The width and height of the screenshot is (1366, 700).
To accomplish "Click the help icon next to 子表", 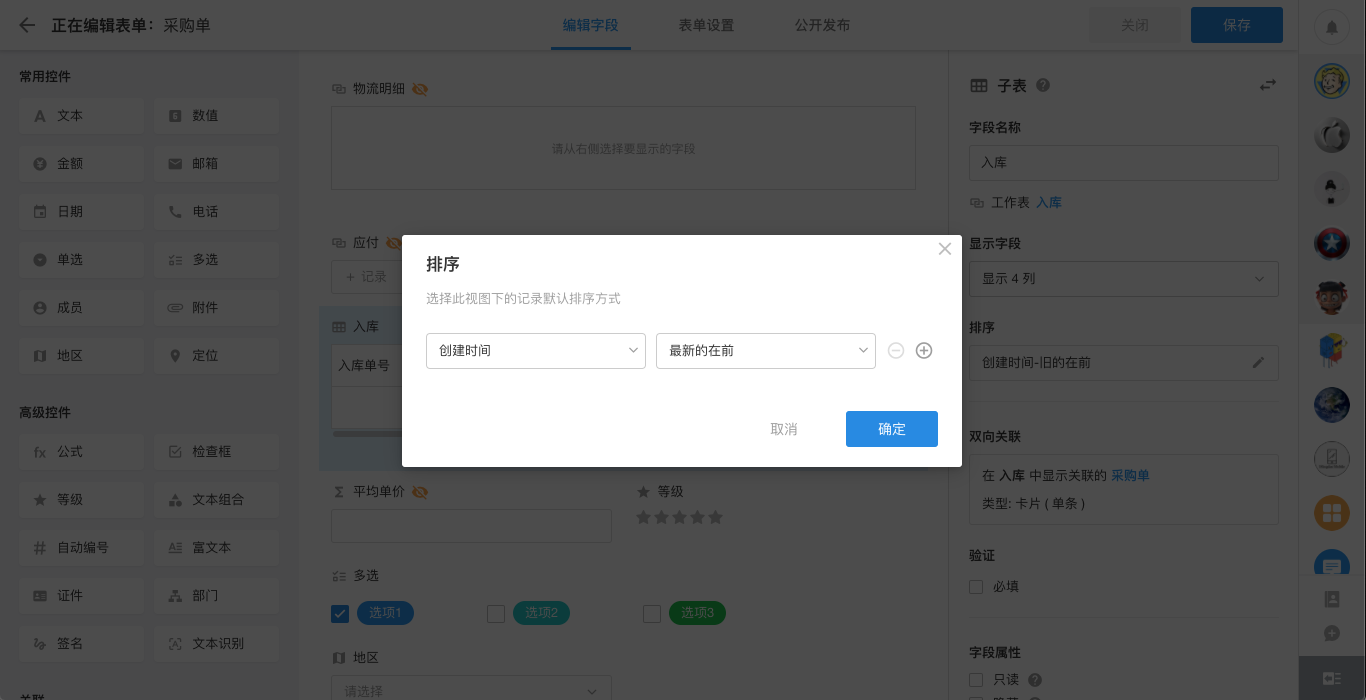I will pos(1043,86).
